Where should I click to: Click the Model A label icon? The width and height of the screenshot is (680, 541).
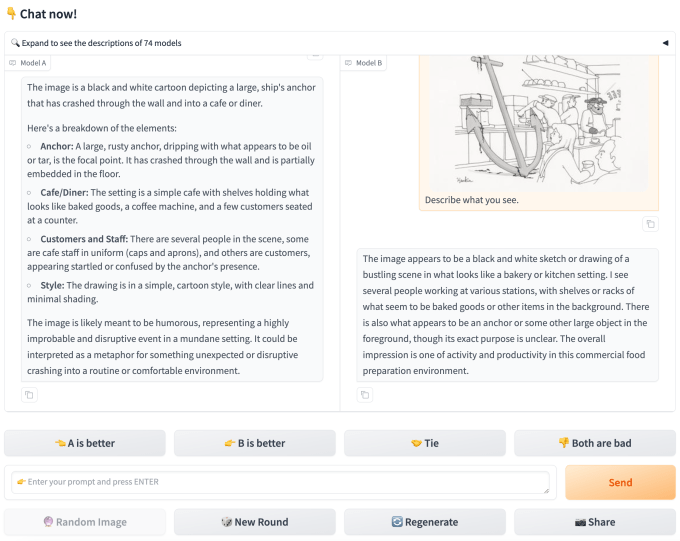pos(13,63)
